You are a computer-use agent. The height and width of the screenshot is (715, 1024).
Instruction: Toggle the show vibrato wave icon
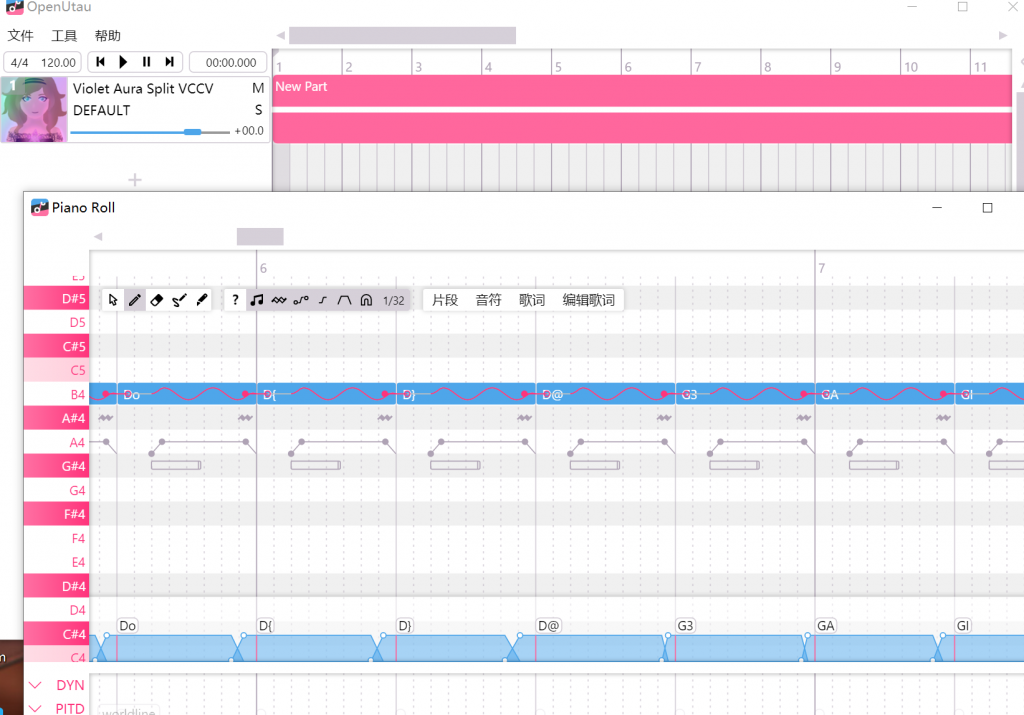279,300
